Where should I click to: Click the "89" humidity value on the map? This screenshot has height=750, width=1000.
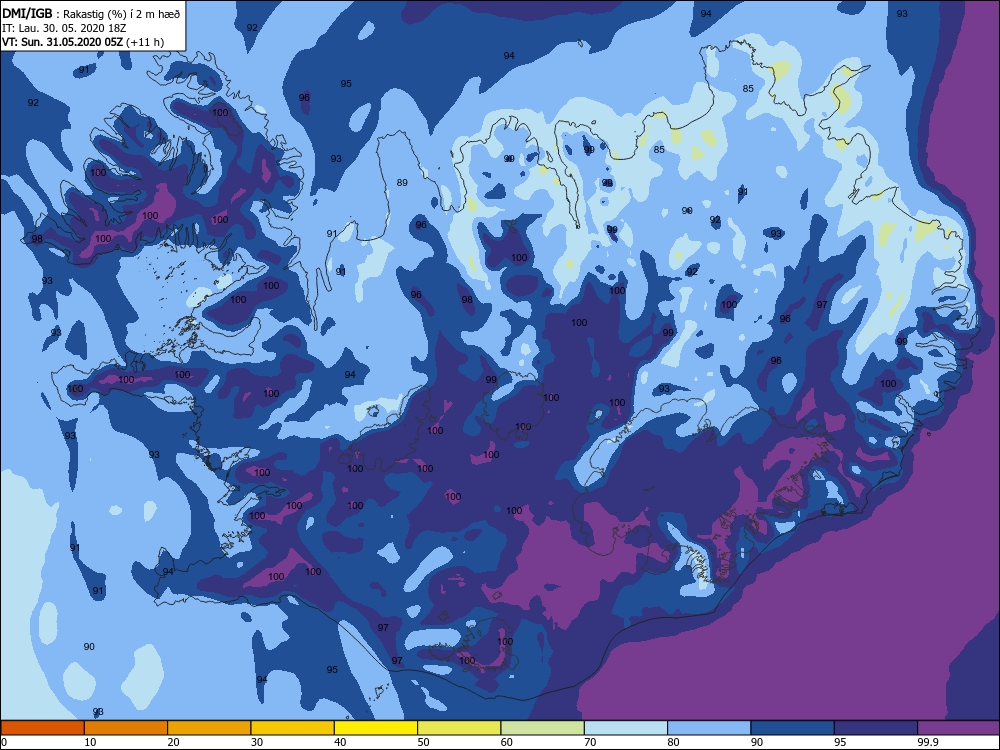[402, 182]
